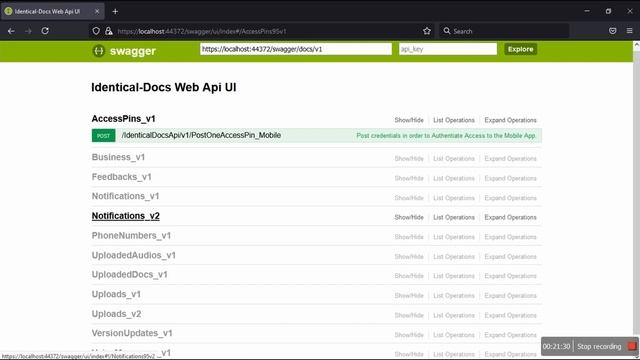640x360 pixels.
Task: Click List Operations for UploadedDocs_v1
Action: click(454, 276)
